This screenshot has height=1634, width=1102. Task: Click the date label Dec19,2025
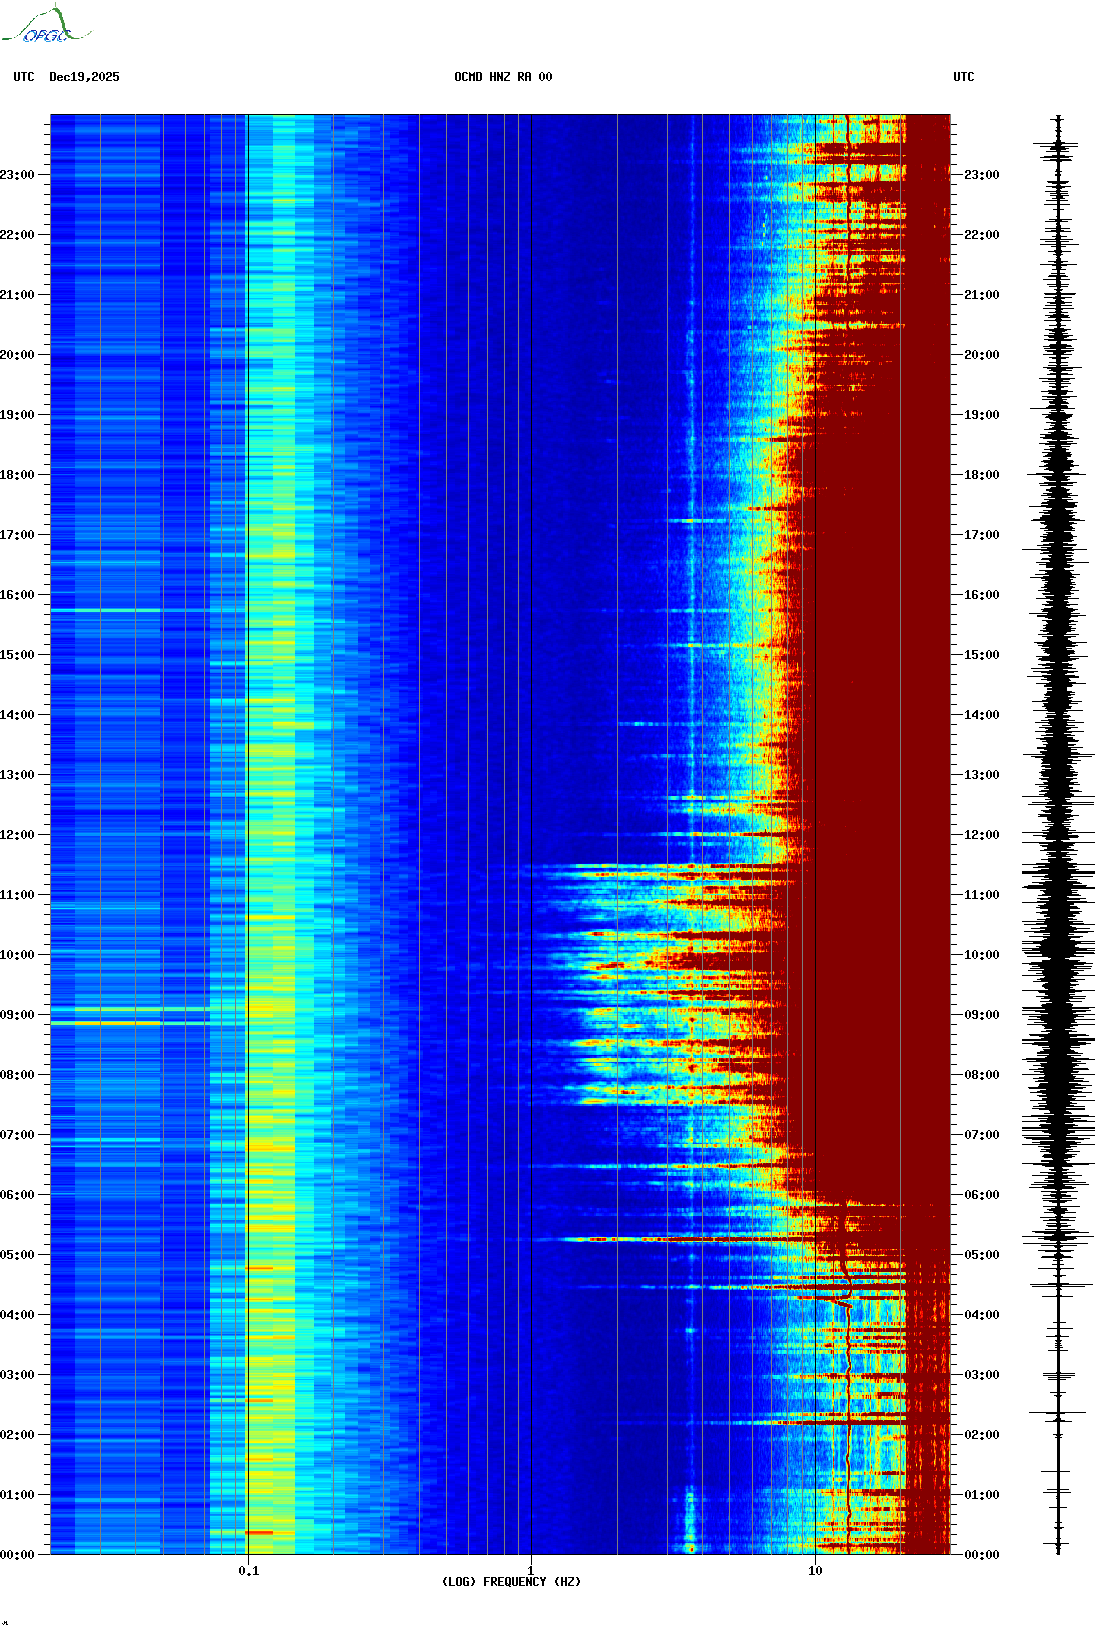84,77
